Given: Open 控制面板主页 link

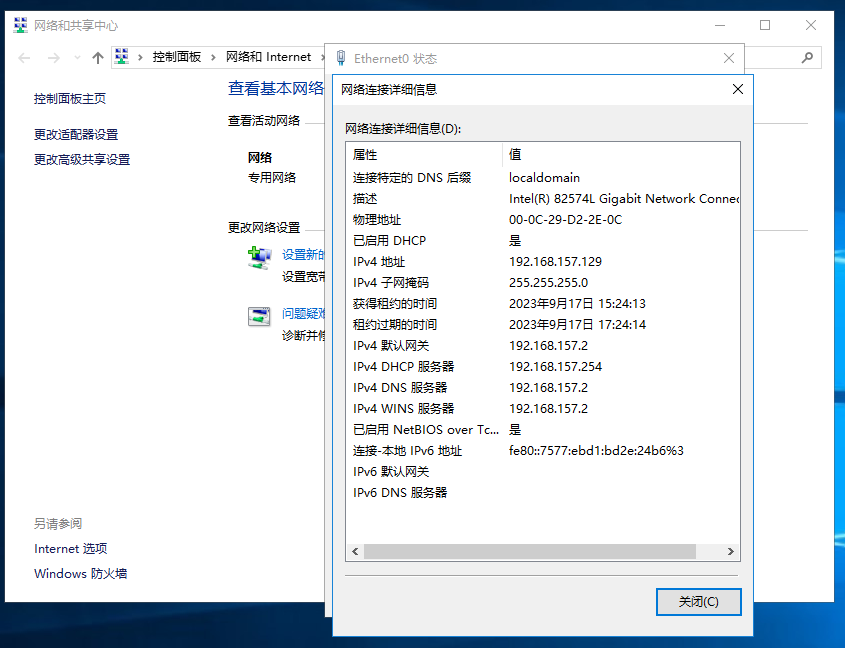Looking at the screenshot, I should point(70,99).
